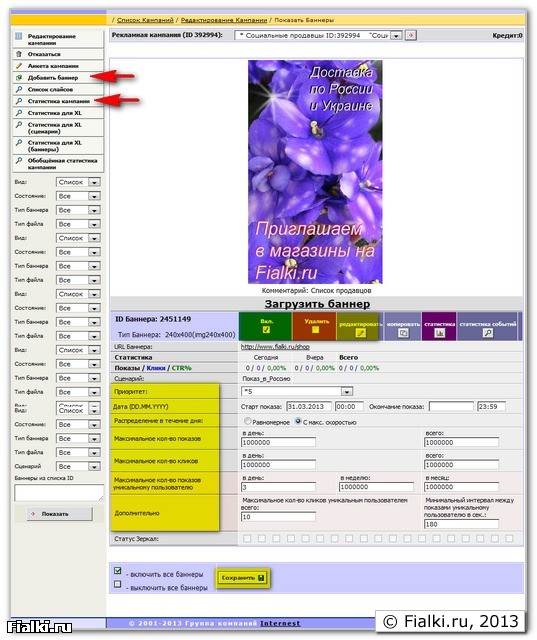537x640 pixels.
Task: Open the 'Сценарий' dropdown in the sidebar
Action: pyautogui.click(x=78, y=467)
